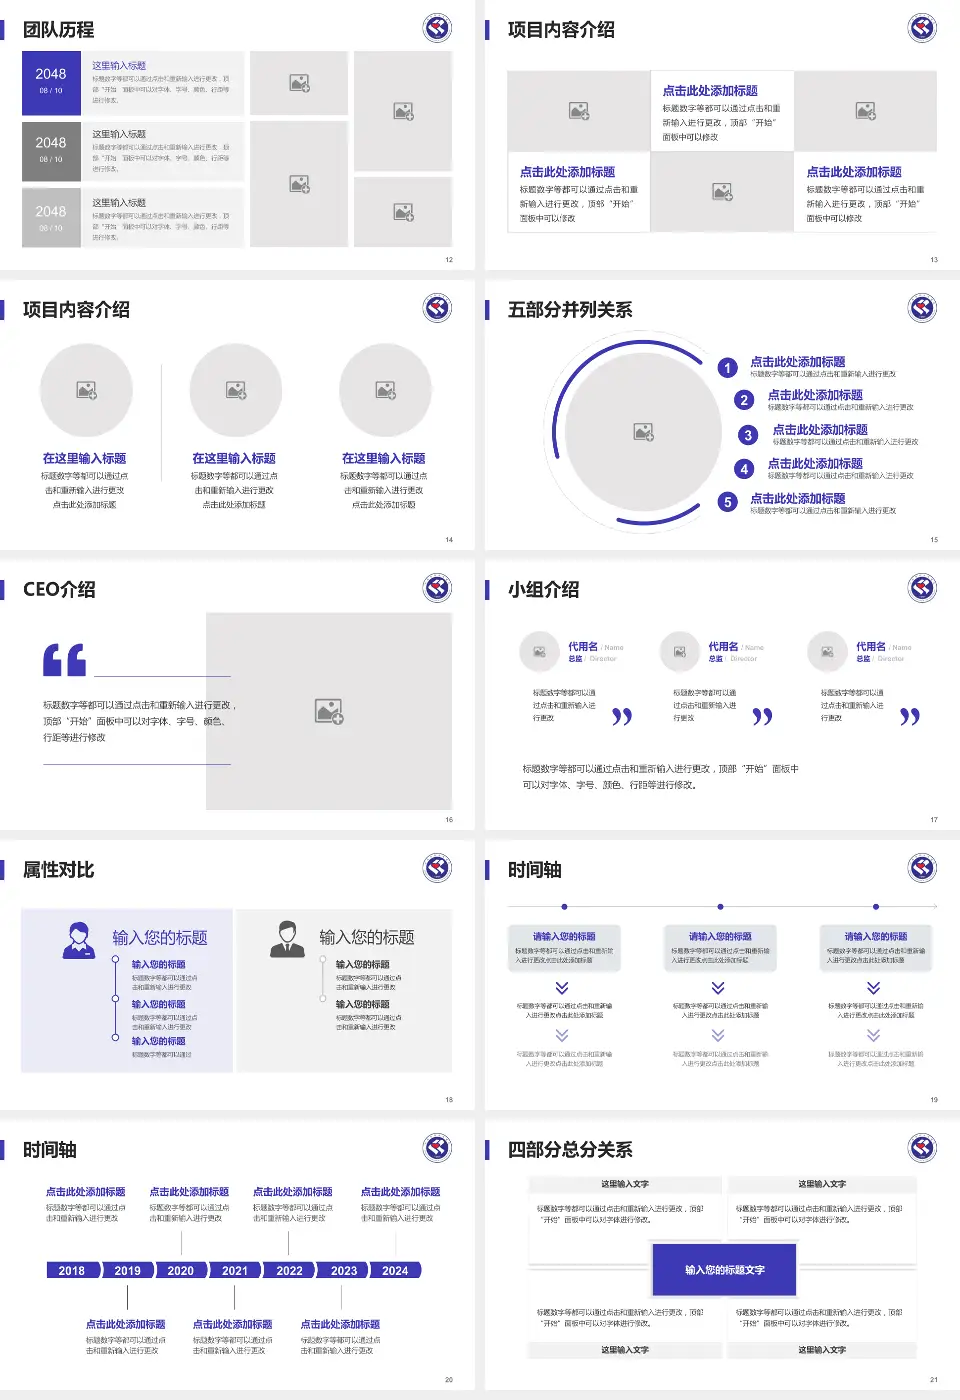Select the dark businessman avatar icon in 属性对比
The width and height of the screenshot is (960, 1400).
tap(287, 940)
